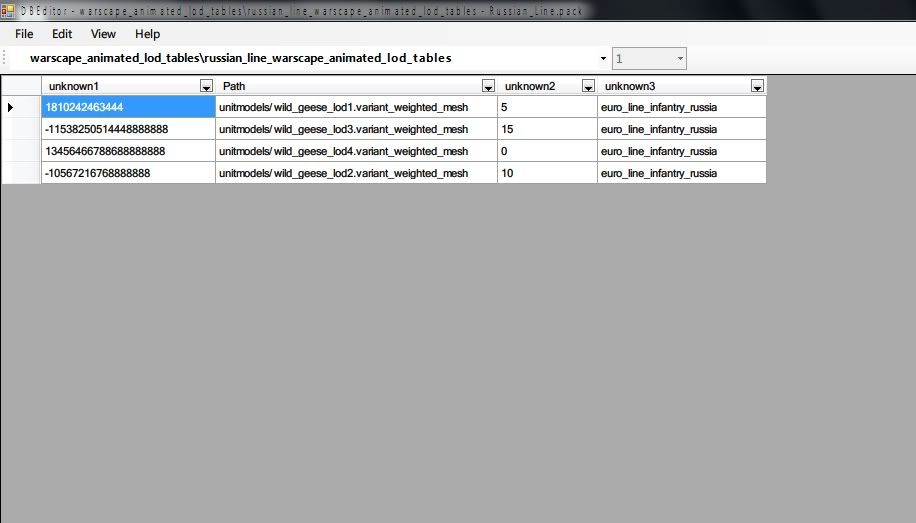The image size is (916, 523).
Task: Select cell with value 1810242463444
Action: 128,107
